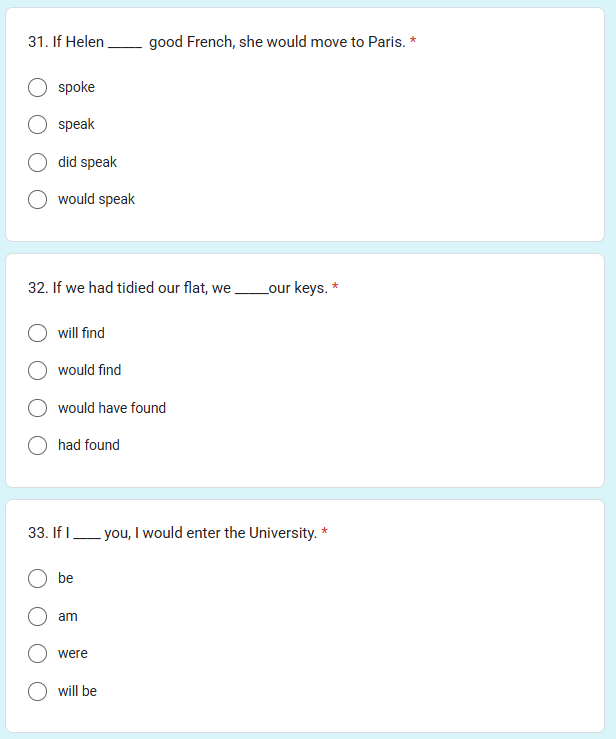
Task: Click the 'spoke' answer label text
Action: point(76,88)
